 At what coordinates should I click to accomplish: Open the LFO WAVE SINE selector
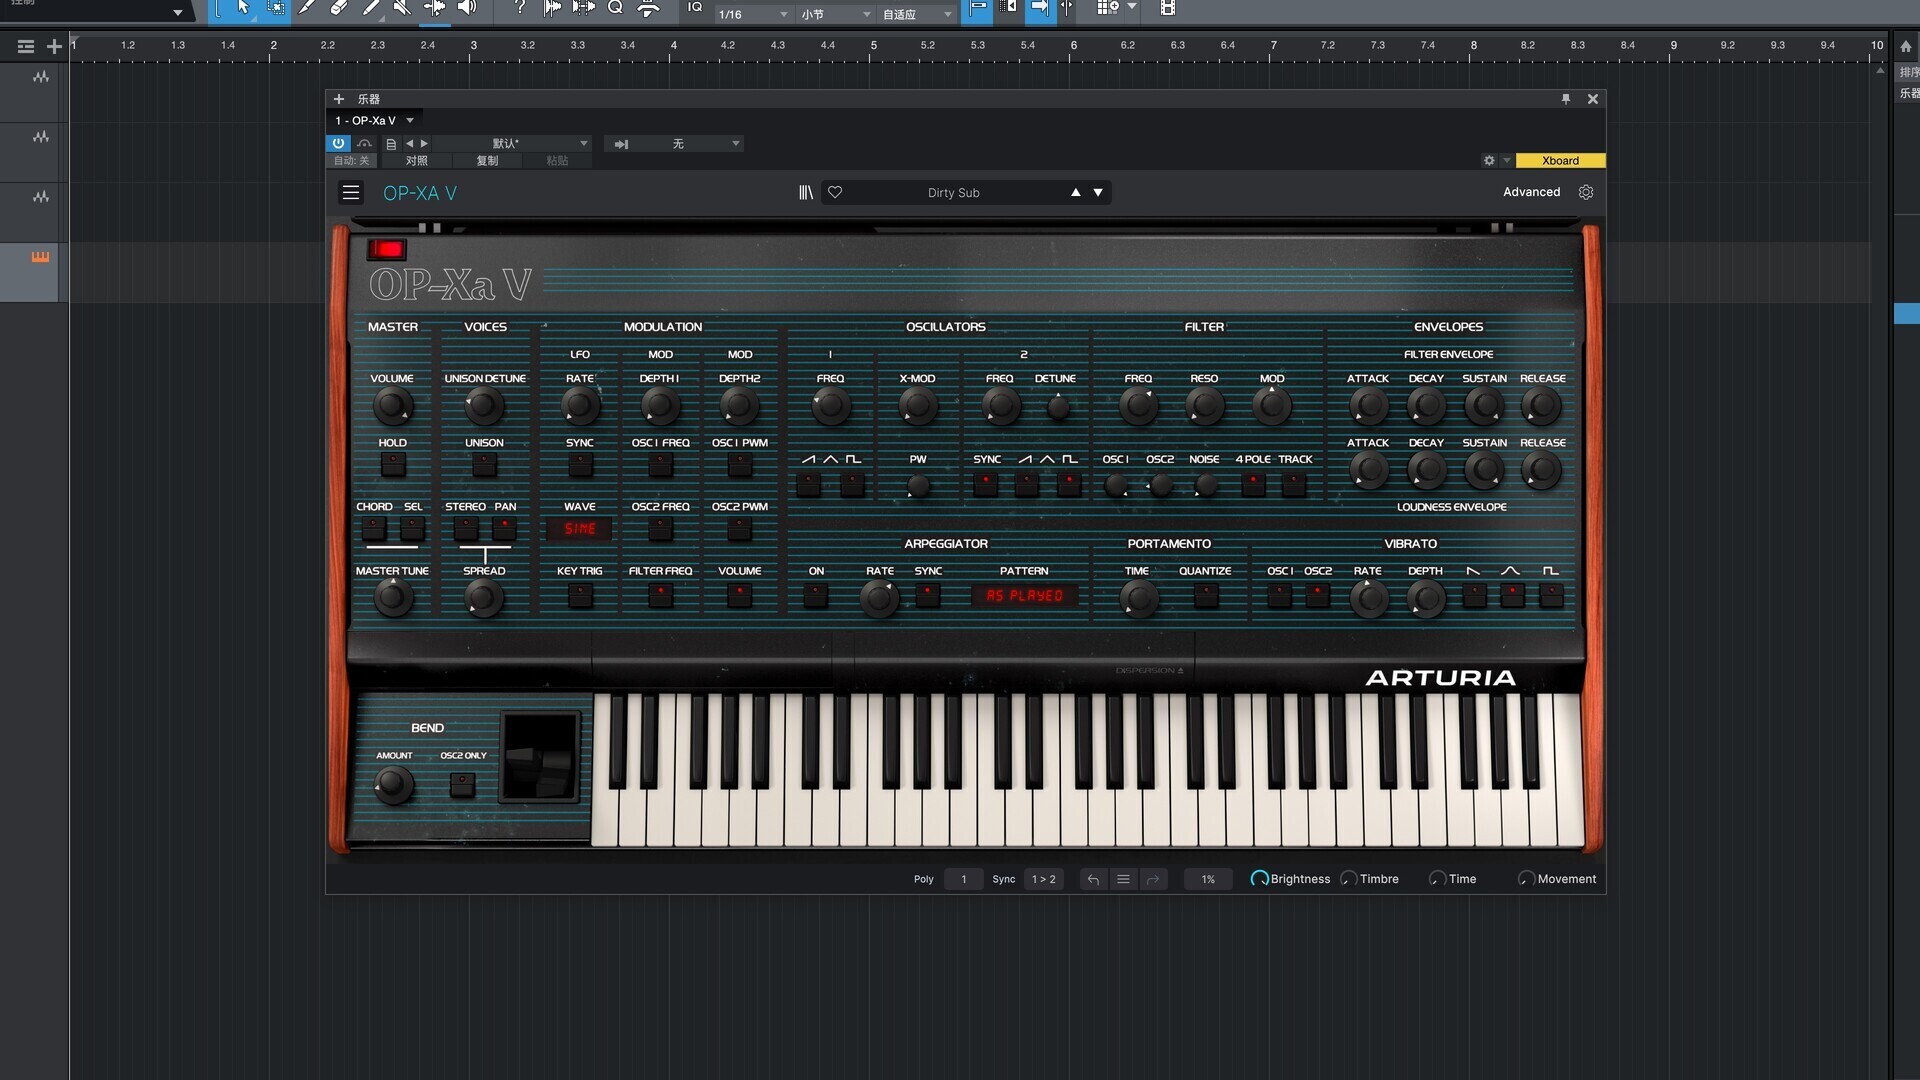coord(580,529)
